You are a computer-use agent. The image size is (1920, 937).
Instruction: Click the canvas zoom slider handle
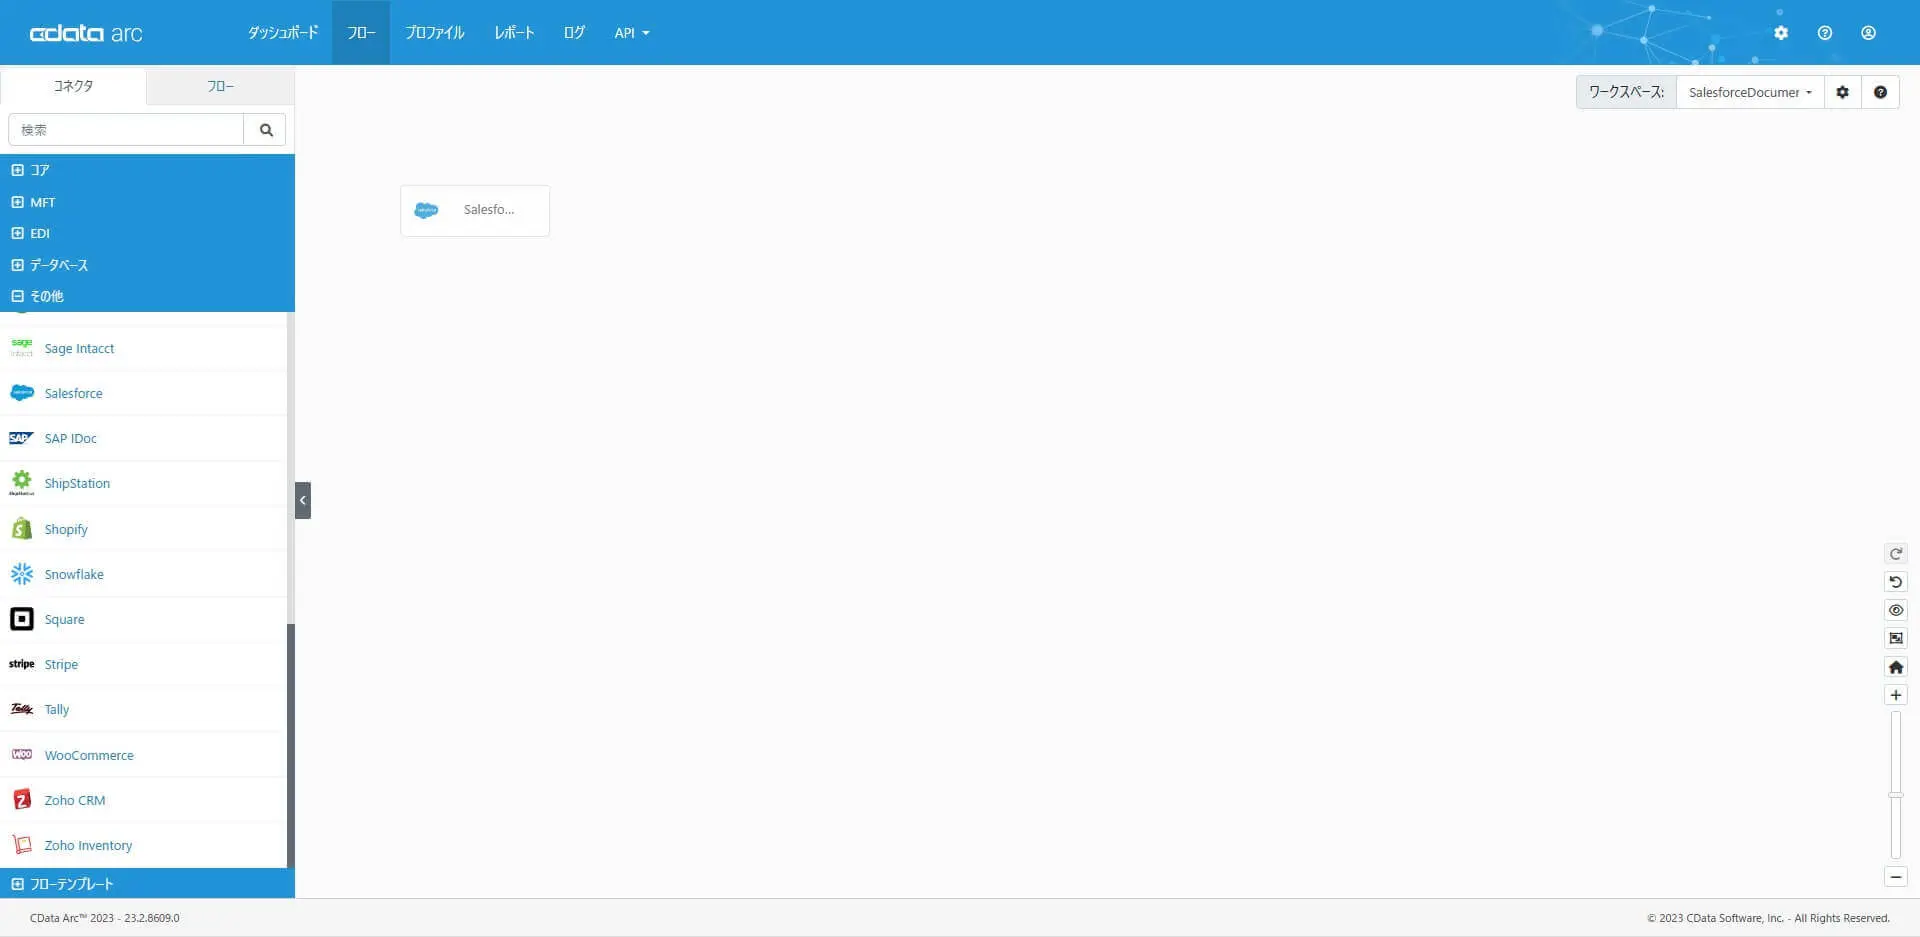1896,795
